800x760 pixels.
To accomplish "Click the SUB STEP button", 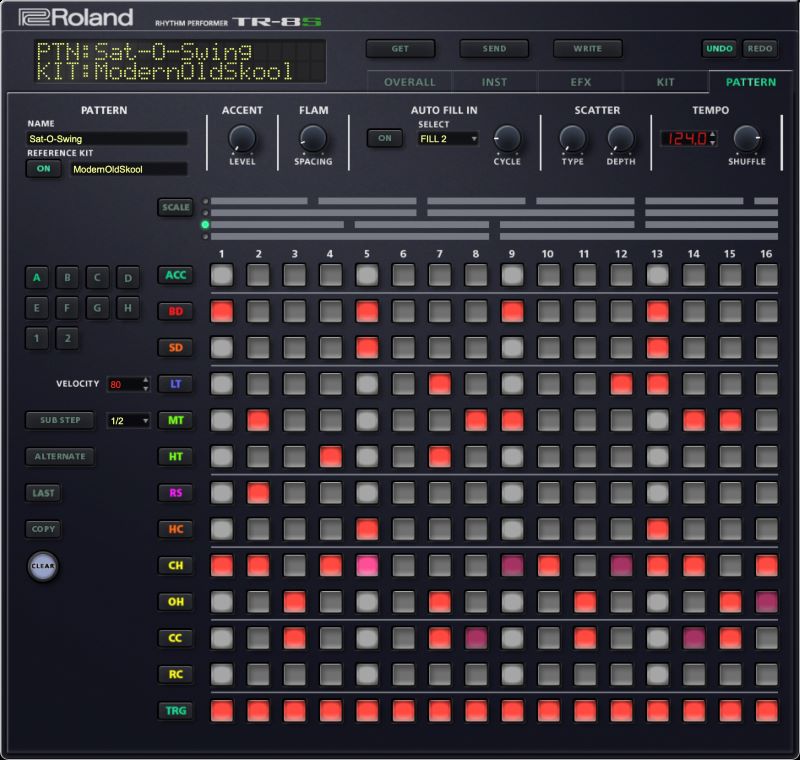I will pos(60,420).
